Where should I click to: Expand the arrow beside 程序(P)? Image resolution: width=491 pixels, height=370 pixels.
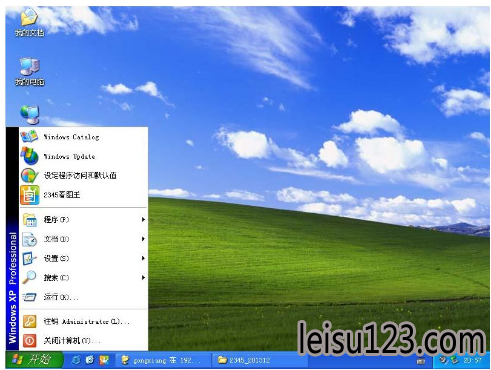click(x=143, y=220)
